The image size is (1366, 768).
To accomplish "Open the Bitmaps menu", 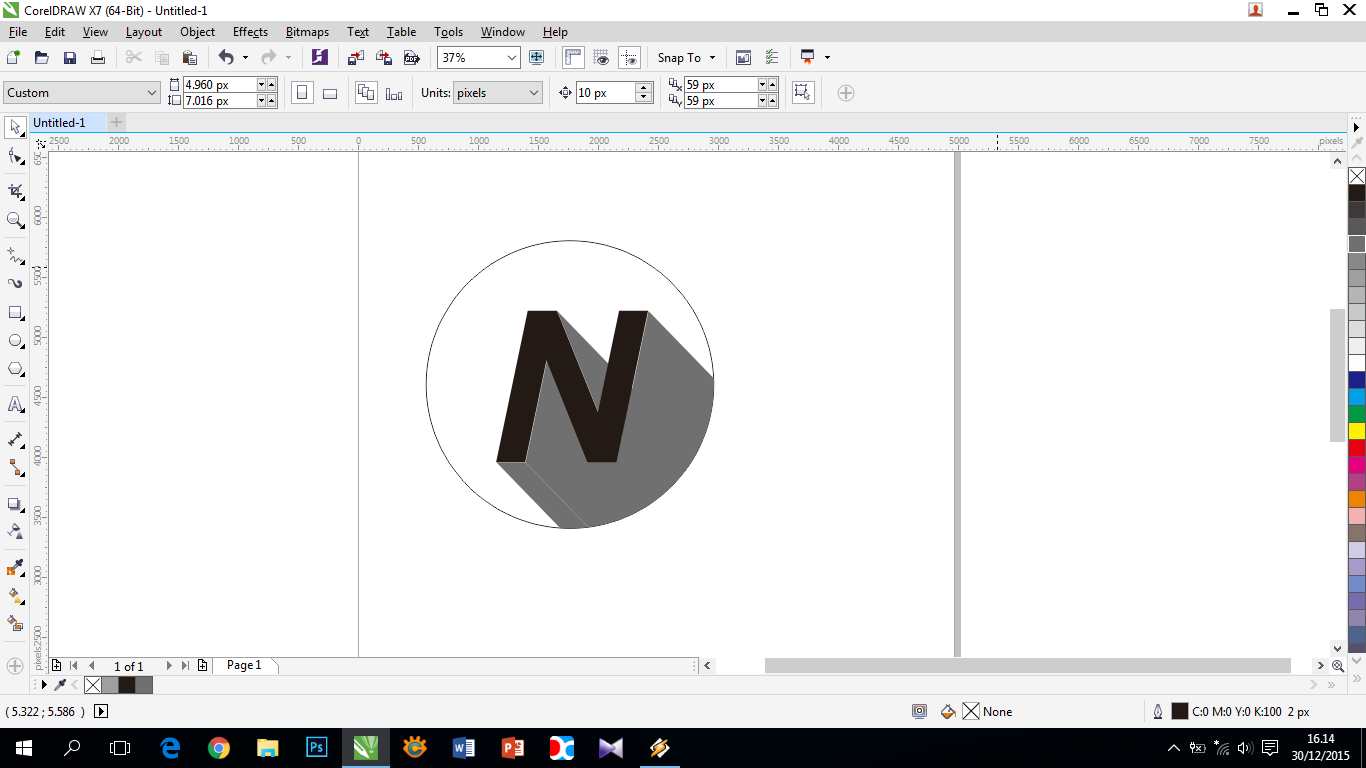I will [x=307, y=32].
